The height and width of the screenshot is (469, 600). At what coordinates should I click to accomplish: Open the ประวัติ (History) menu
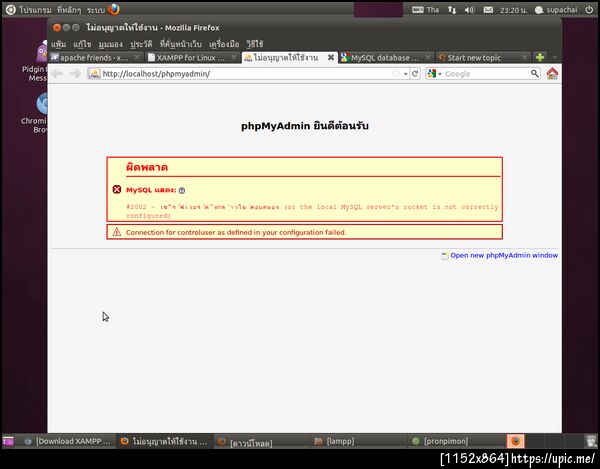coord(141,44)
